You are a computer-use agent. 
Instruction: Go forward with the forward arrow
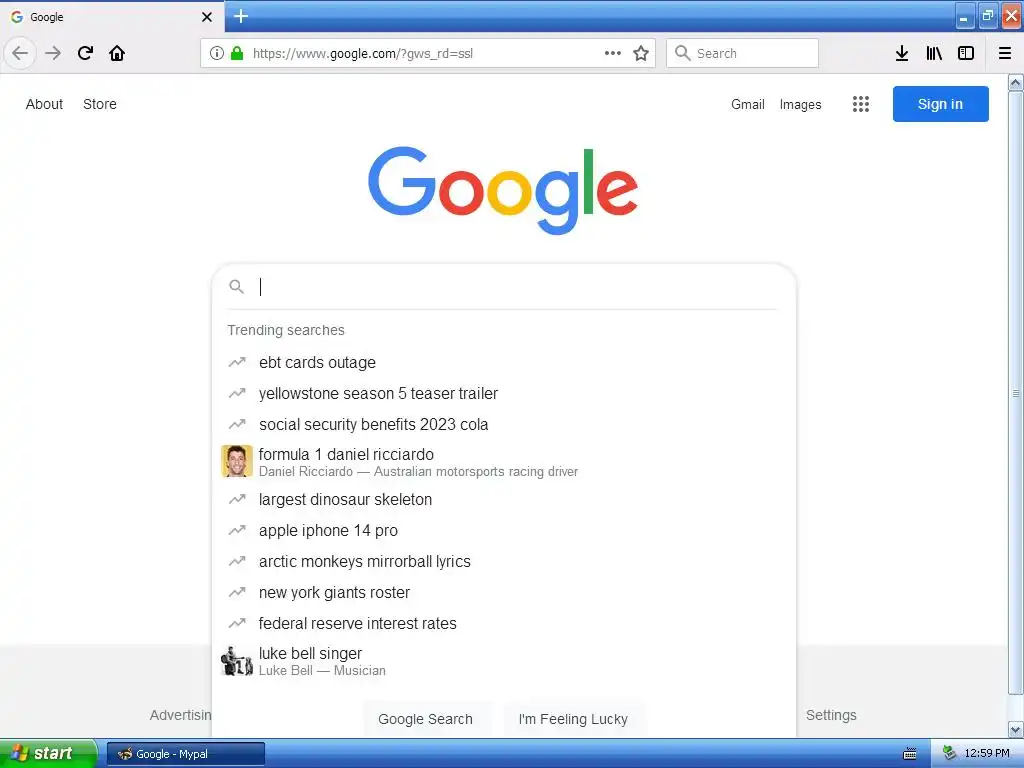click(x=53, y=53)
